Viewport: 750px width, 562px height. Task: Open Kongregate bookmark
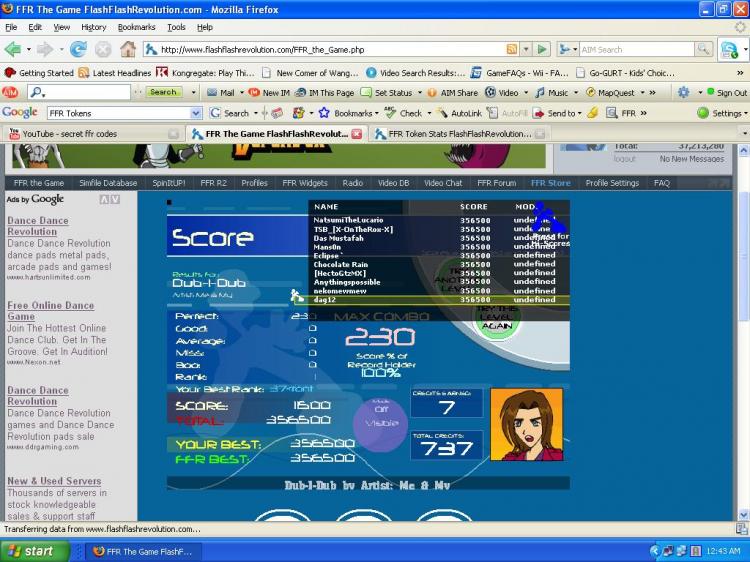pos(206,73)
